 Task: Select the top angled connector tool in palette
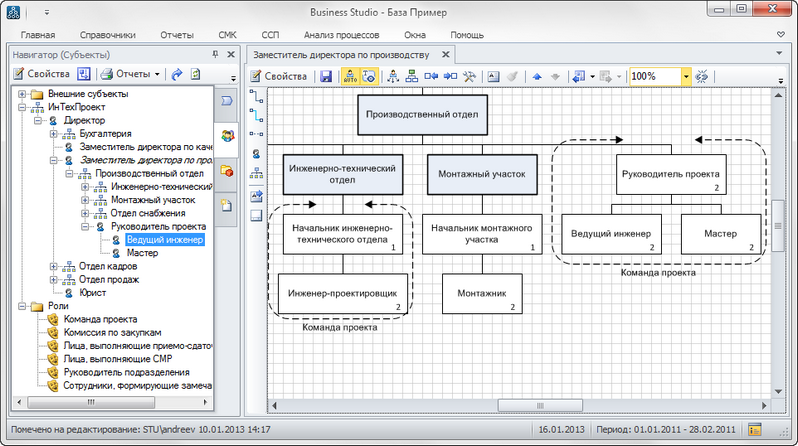coord(256,96)
